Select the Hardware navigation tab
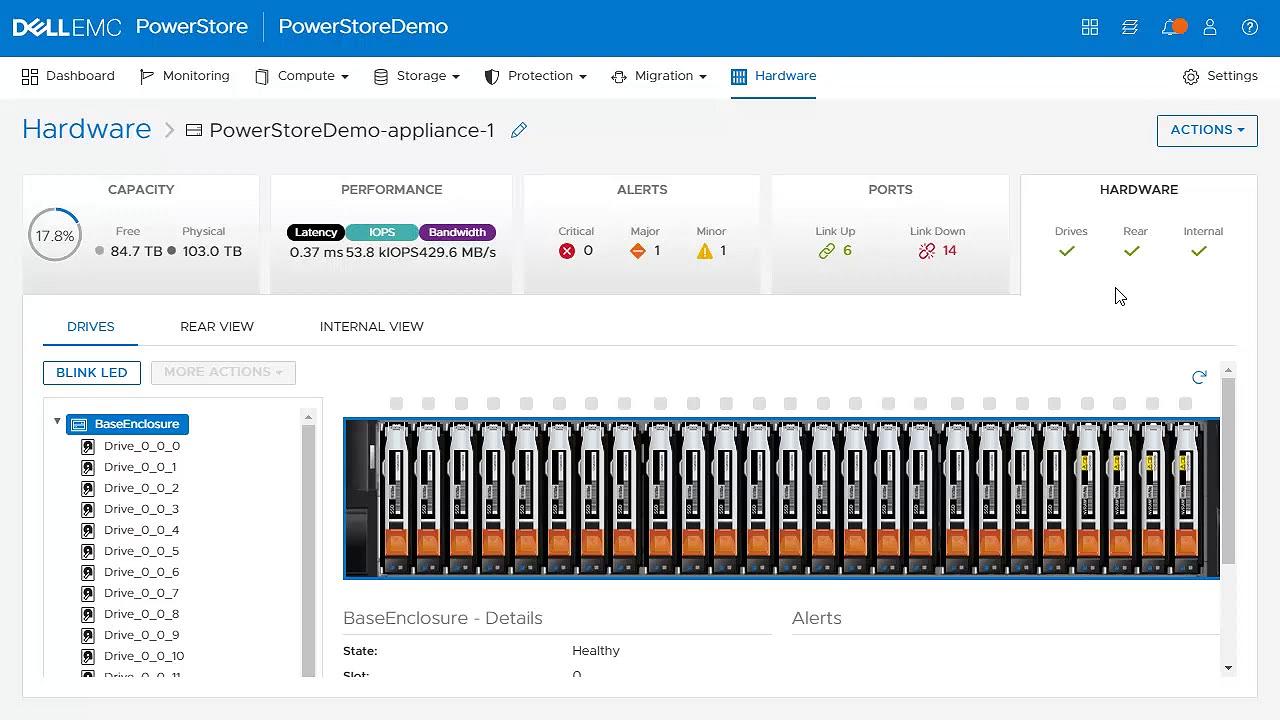Screen dimensions: 1280x720 click(774, 76)
